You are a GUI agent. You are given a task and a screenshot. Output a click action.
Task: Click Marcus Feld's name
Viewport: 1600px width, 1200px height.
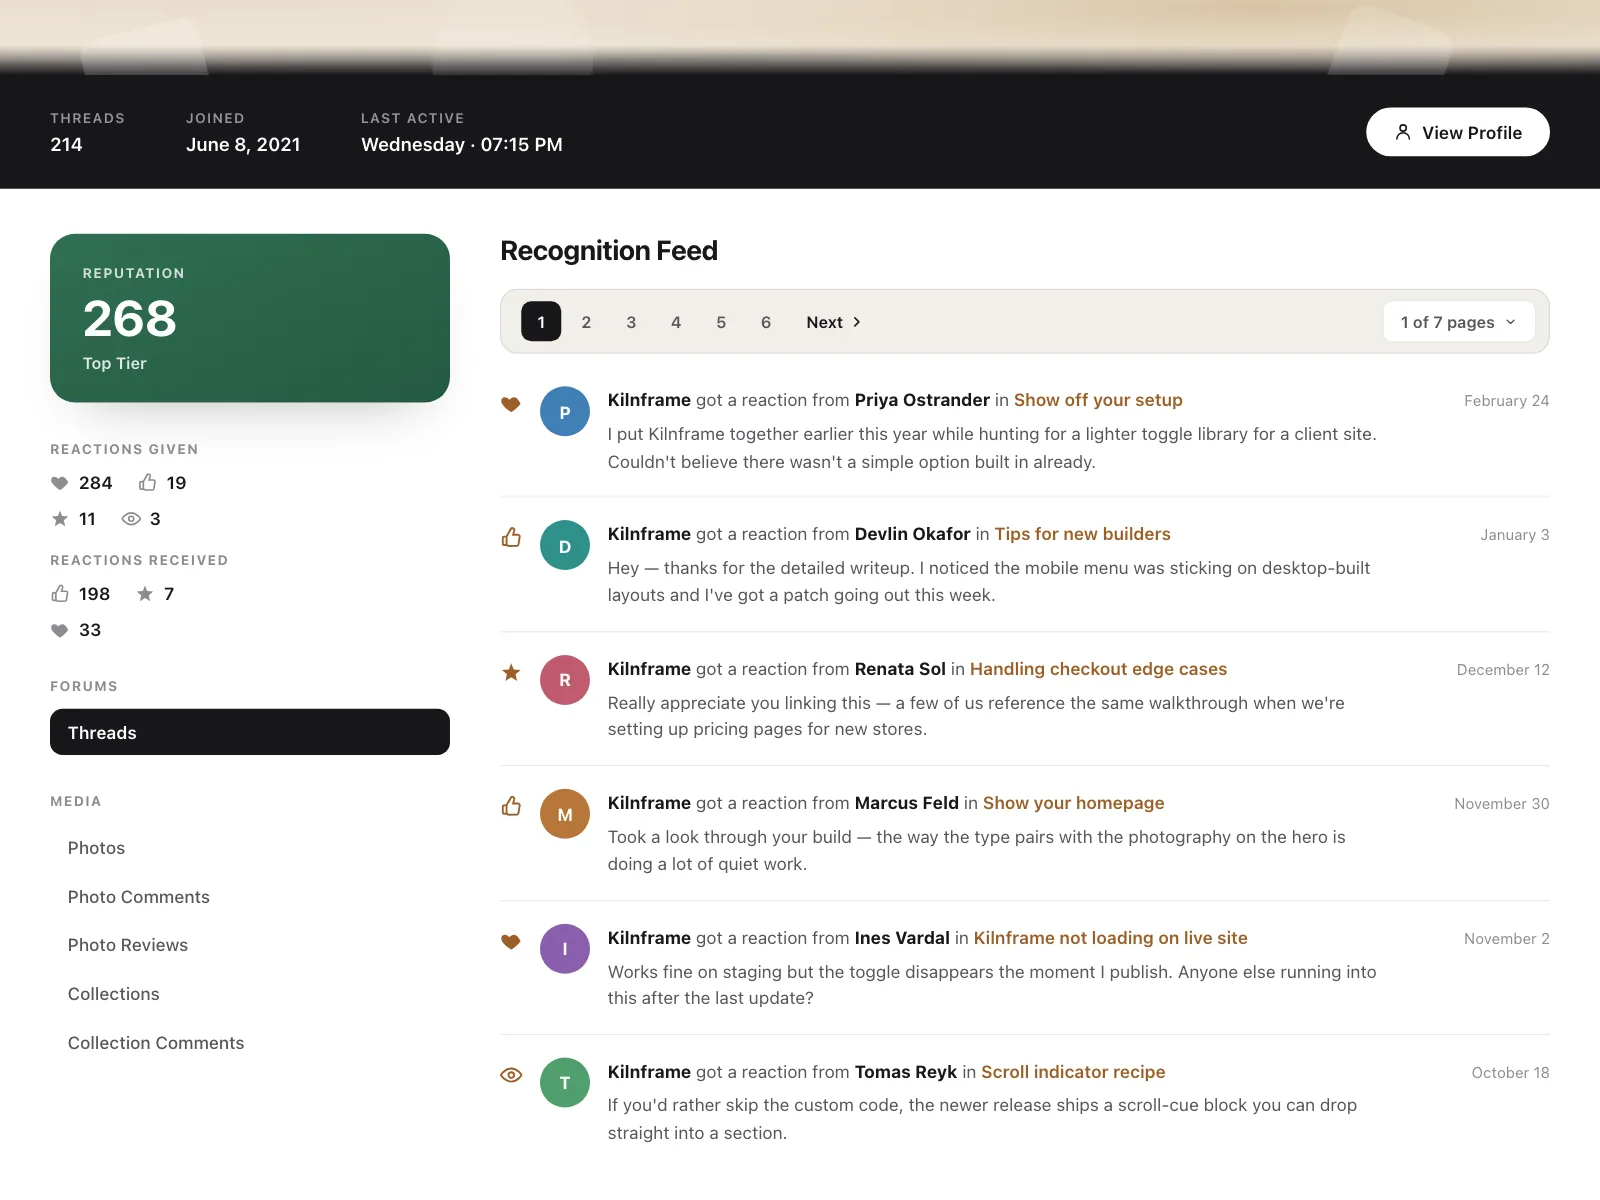(x=906, y=803)
